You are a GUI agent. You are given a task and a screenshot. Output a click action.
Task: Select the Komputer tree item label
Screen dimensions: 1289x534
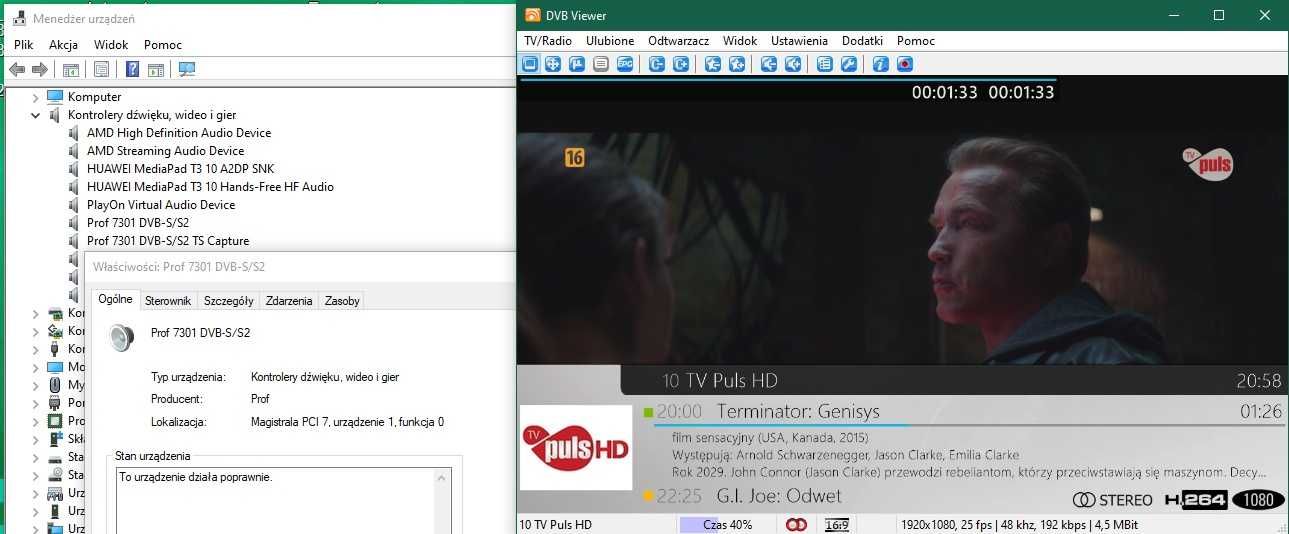pos(95,97)
